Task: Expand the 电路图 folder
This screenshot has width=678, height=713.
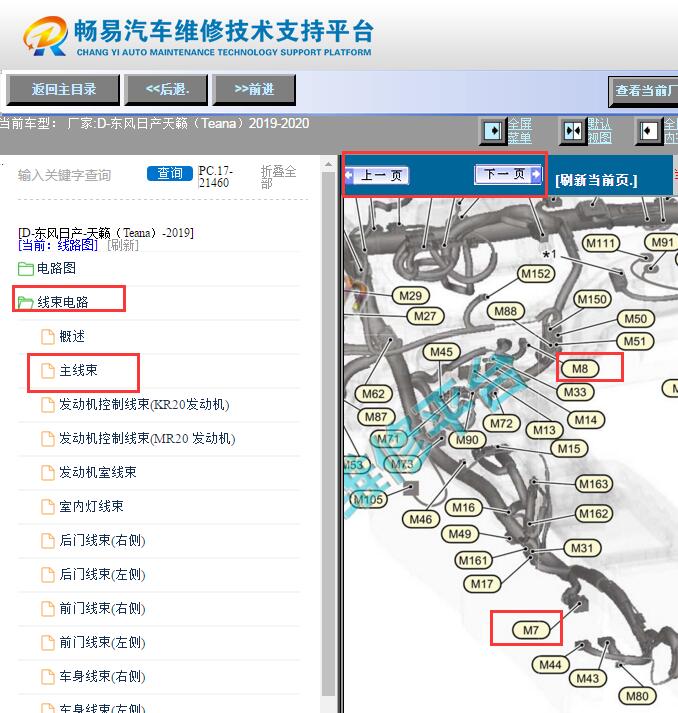Action: (x=56, y=268)
